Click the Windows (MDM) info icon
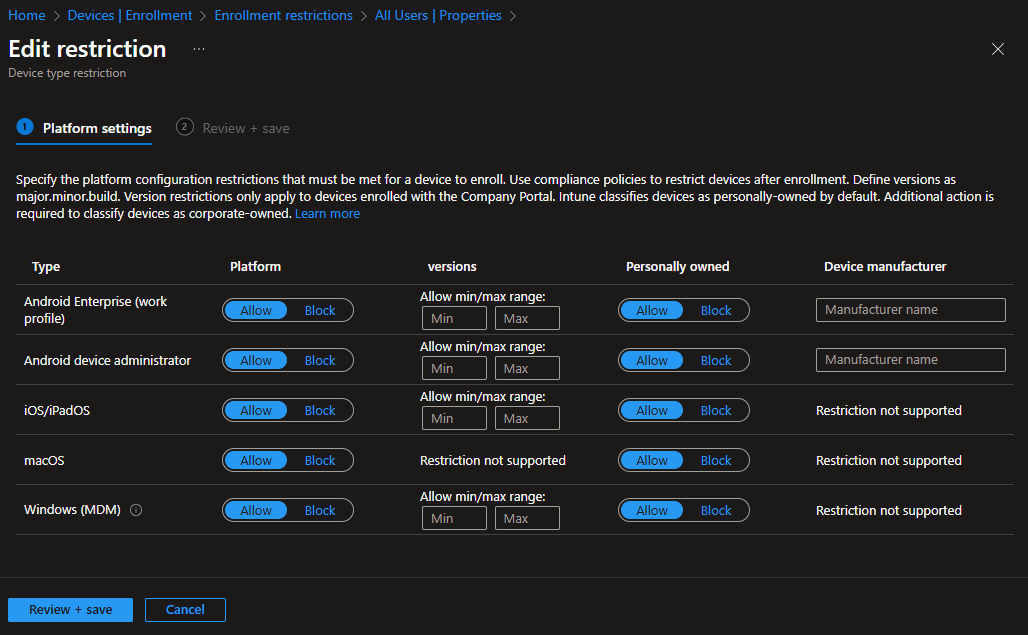Viewport: 1028px width, 635px height. pyautogui.click(x=136, y=510)
